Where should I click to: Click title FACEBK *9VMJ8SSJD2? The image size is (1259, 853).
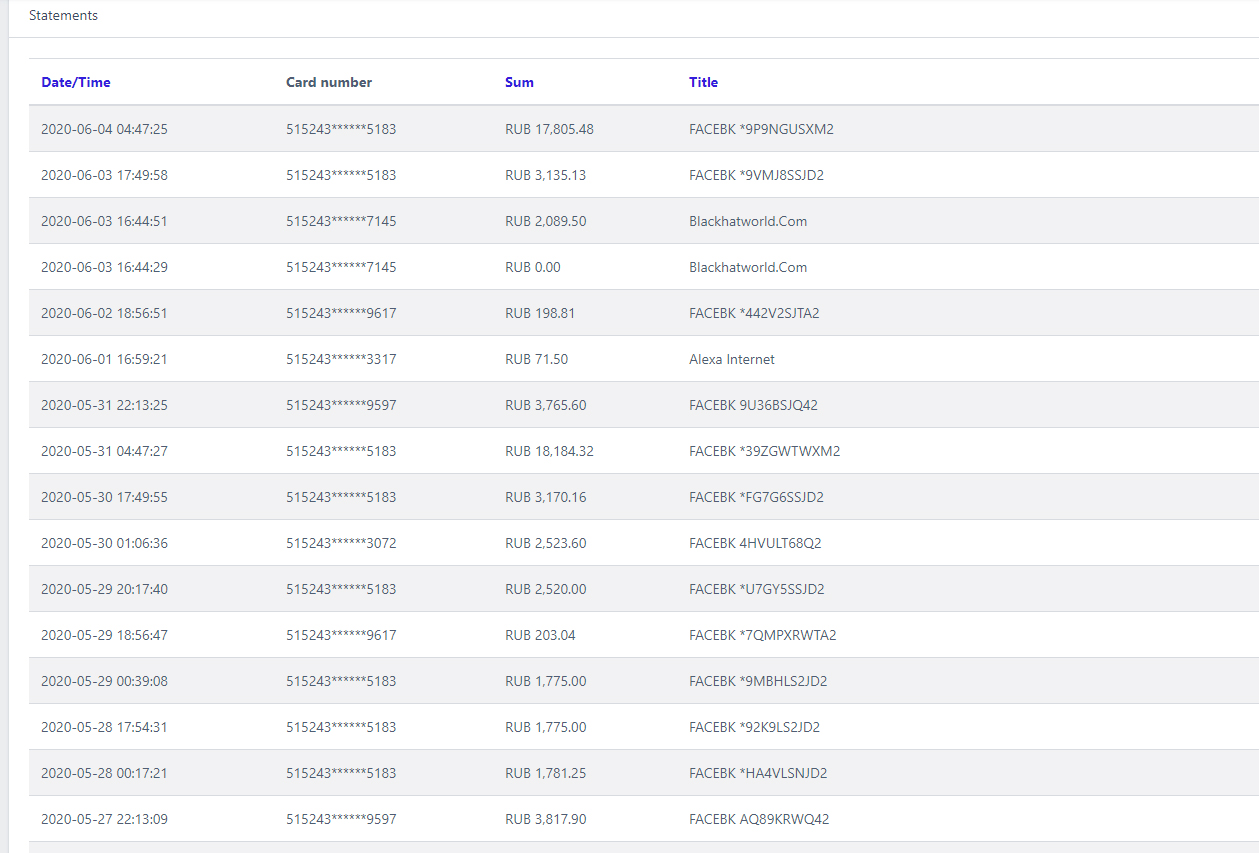click(756, 175)
